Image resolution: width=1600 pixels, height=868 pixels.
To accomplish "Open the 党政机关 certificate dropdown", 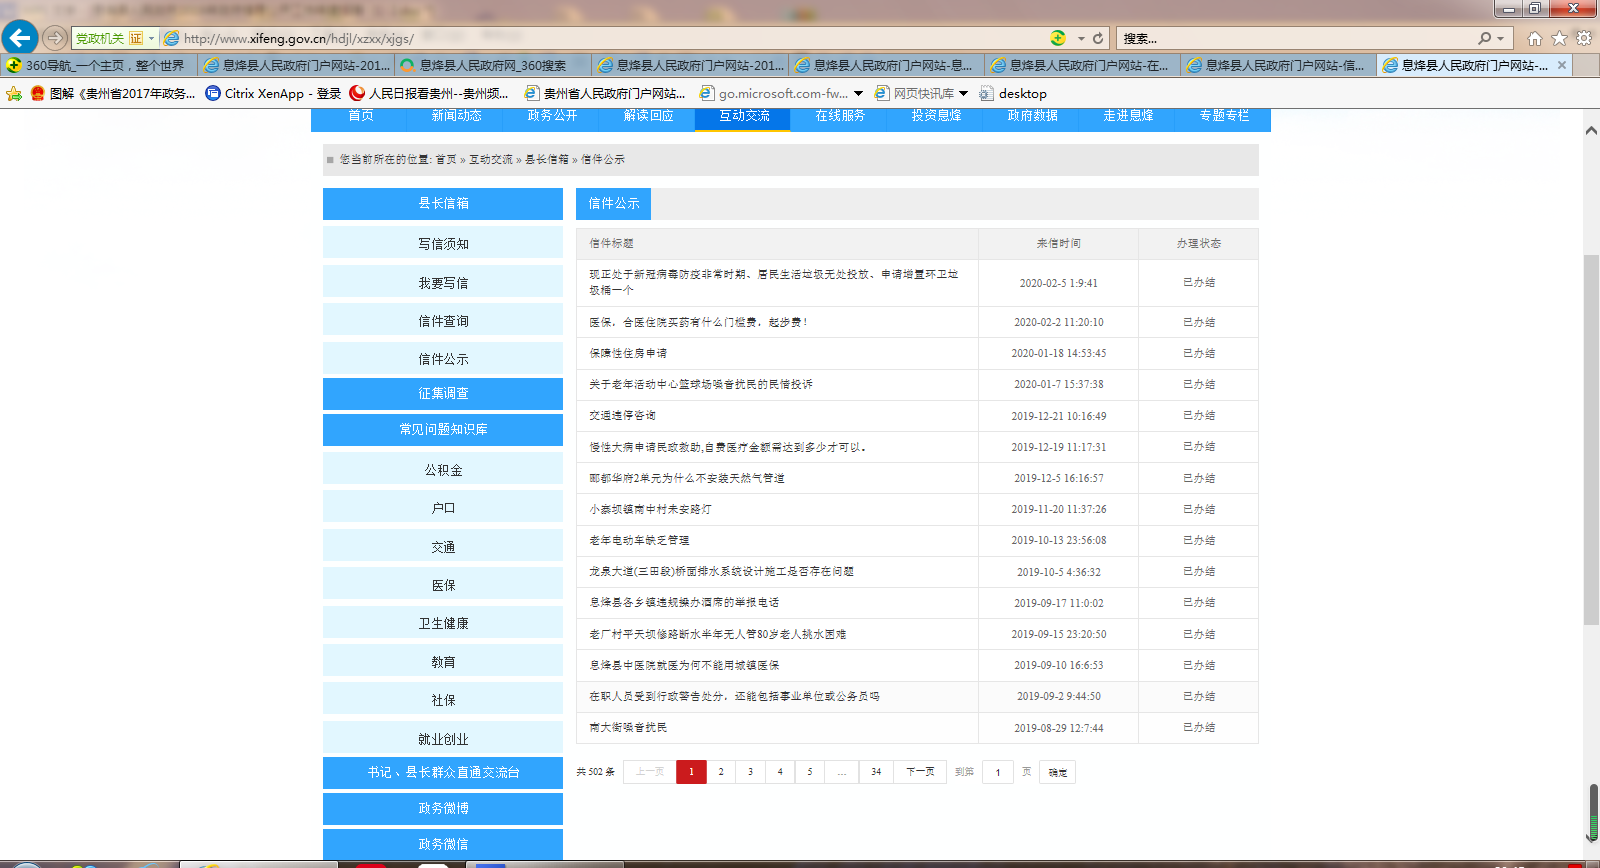I will pos(151,38).
